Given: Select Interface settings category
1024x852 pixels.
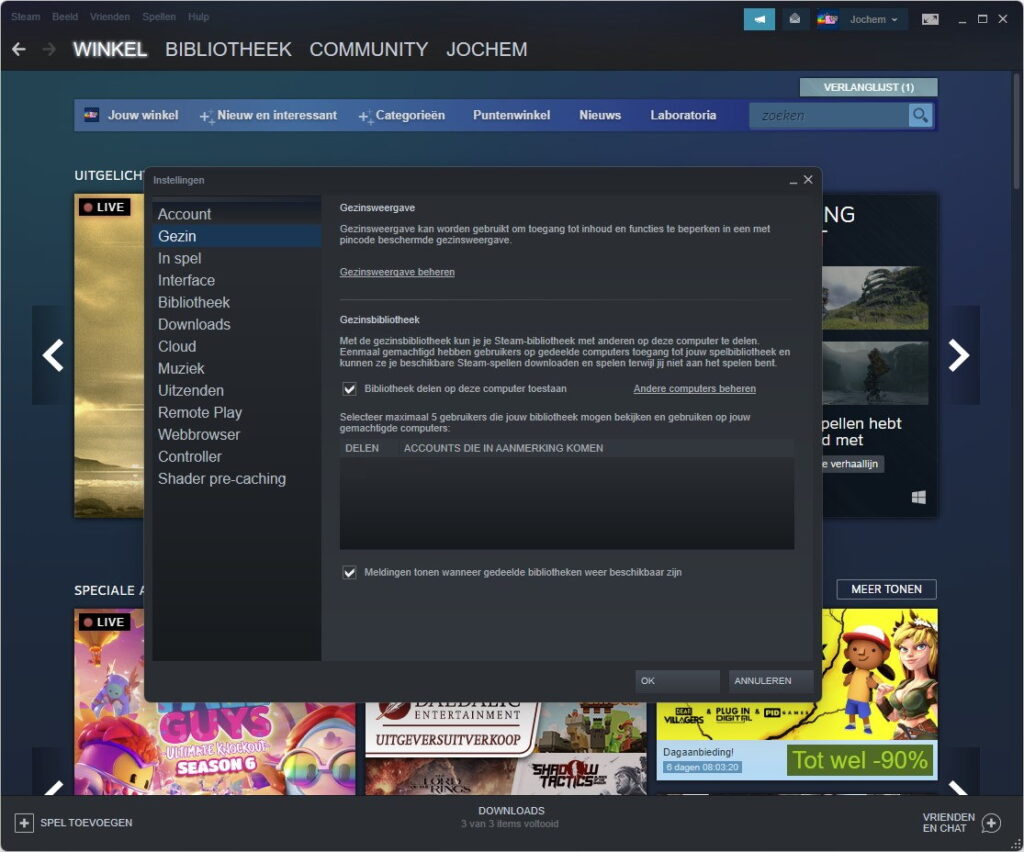Looking at the screenshot, I should pos(236,281).
